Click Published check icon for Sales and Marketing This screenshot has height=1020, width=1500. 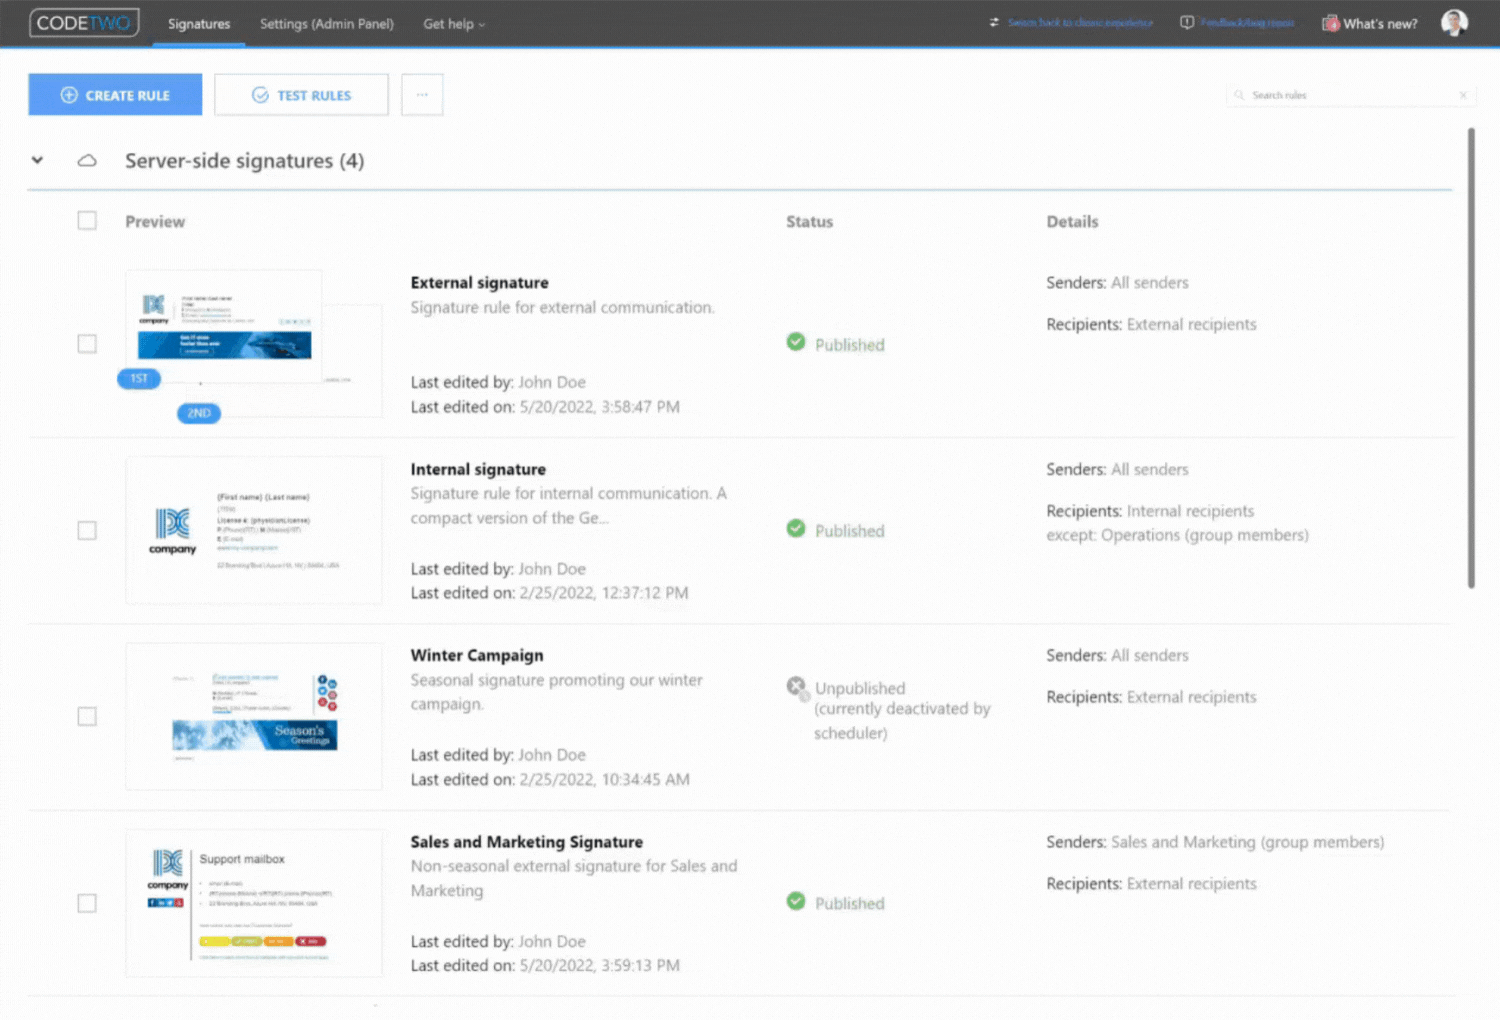796,901
